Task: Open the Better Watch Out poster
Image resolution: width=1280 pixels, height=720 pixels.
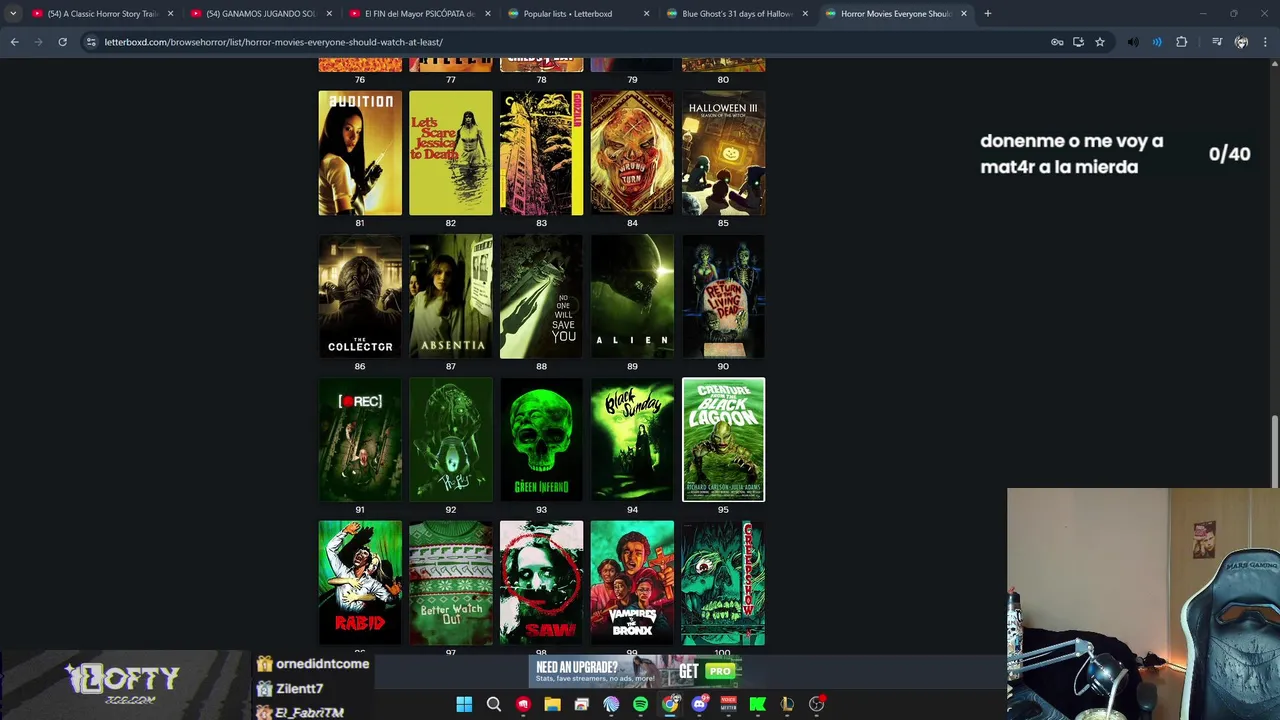Action: 451,582
